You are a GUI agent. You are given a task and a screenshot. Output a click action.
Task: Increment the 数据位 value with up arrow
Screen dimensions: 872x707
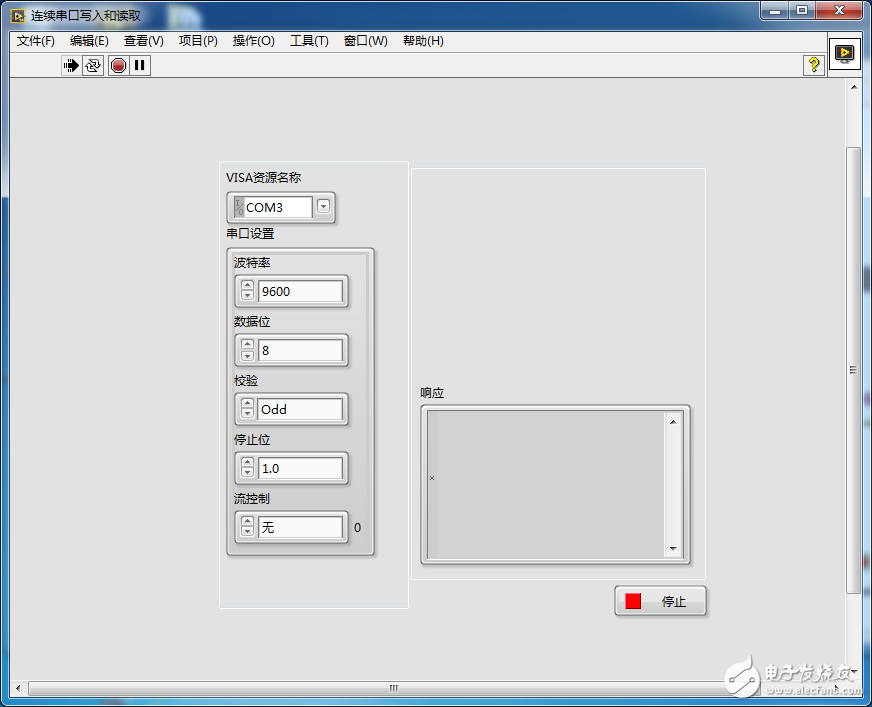[247, 345]
